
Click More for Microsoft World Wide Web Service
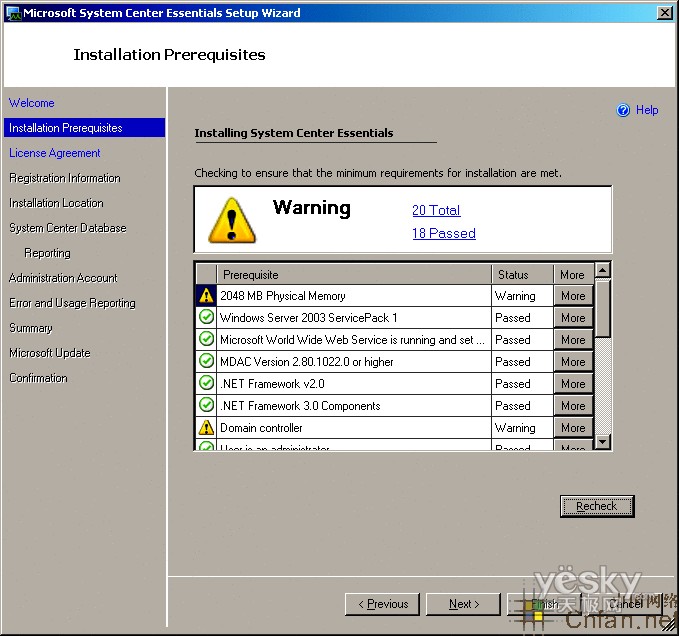coord(573,340)
